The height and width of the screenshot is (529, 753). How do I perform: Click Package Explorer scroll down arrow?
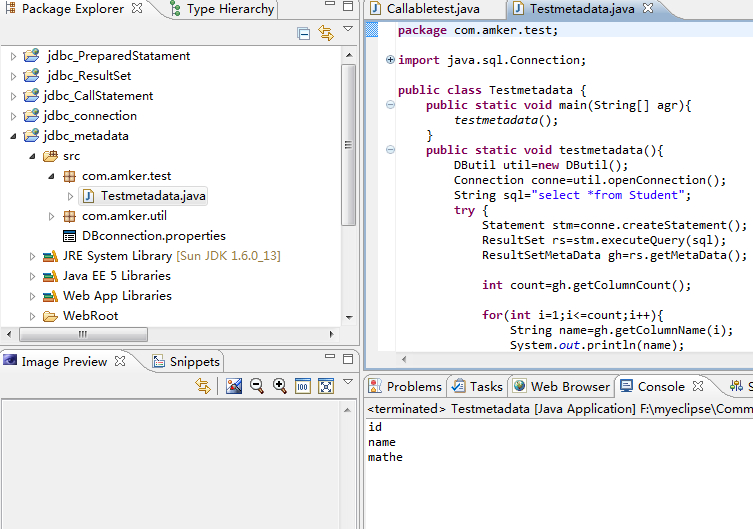tap(349, 318)
